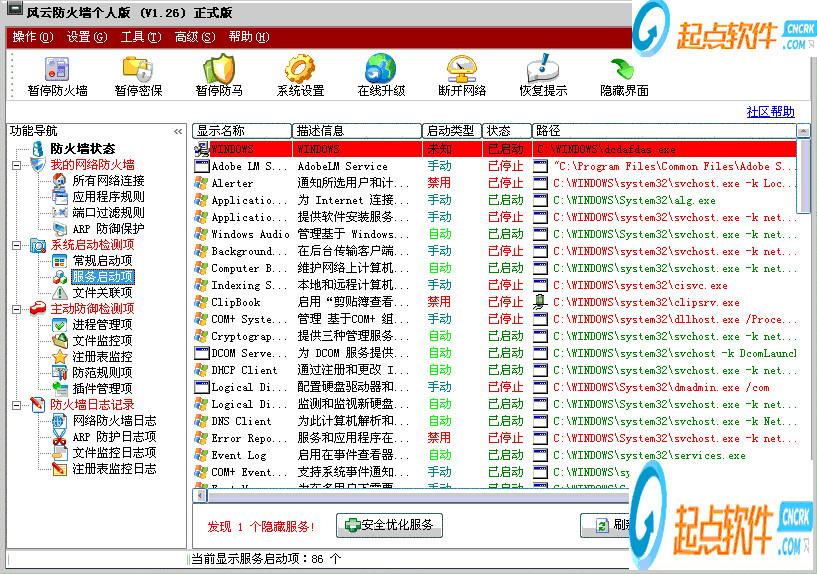Select 所有网络连接 tree item
The image size is (817, 574).
(108, 181)
